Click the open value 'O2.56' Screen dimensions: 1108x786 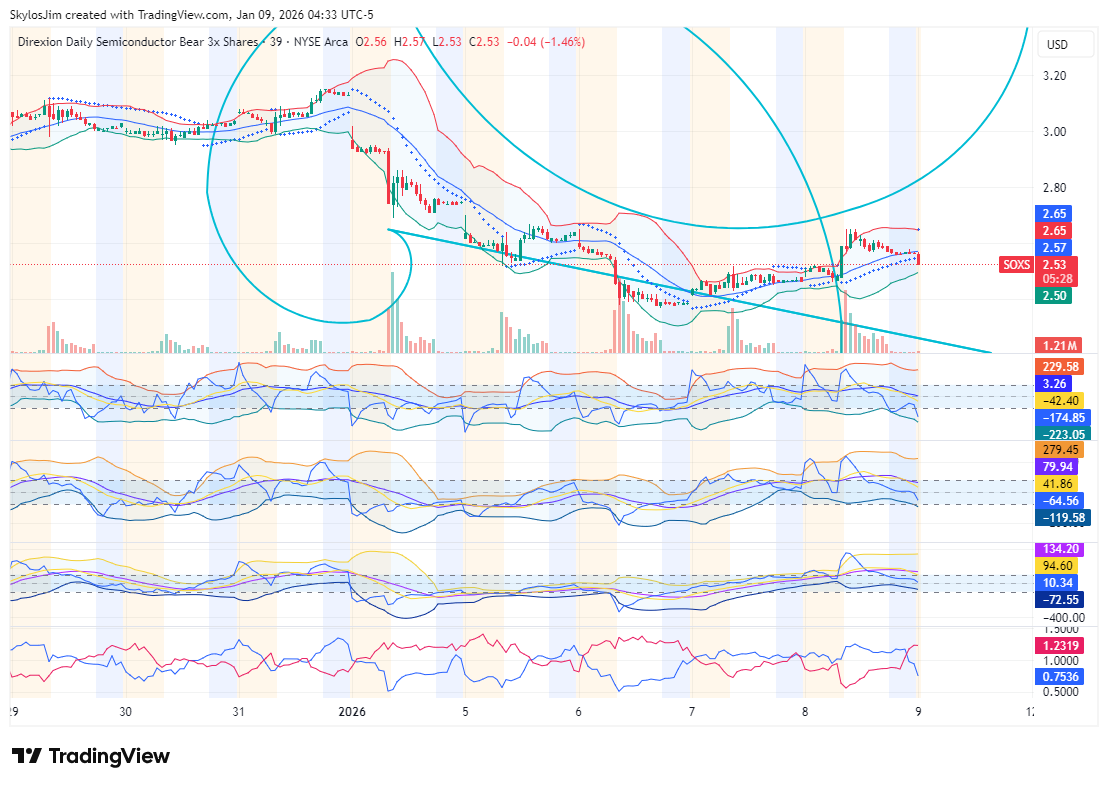tap(371, 42)
